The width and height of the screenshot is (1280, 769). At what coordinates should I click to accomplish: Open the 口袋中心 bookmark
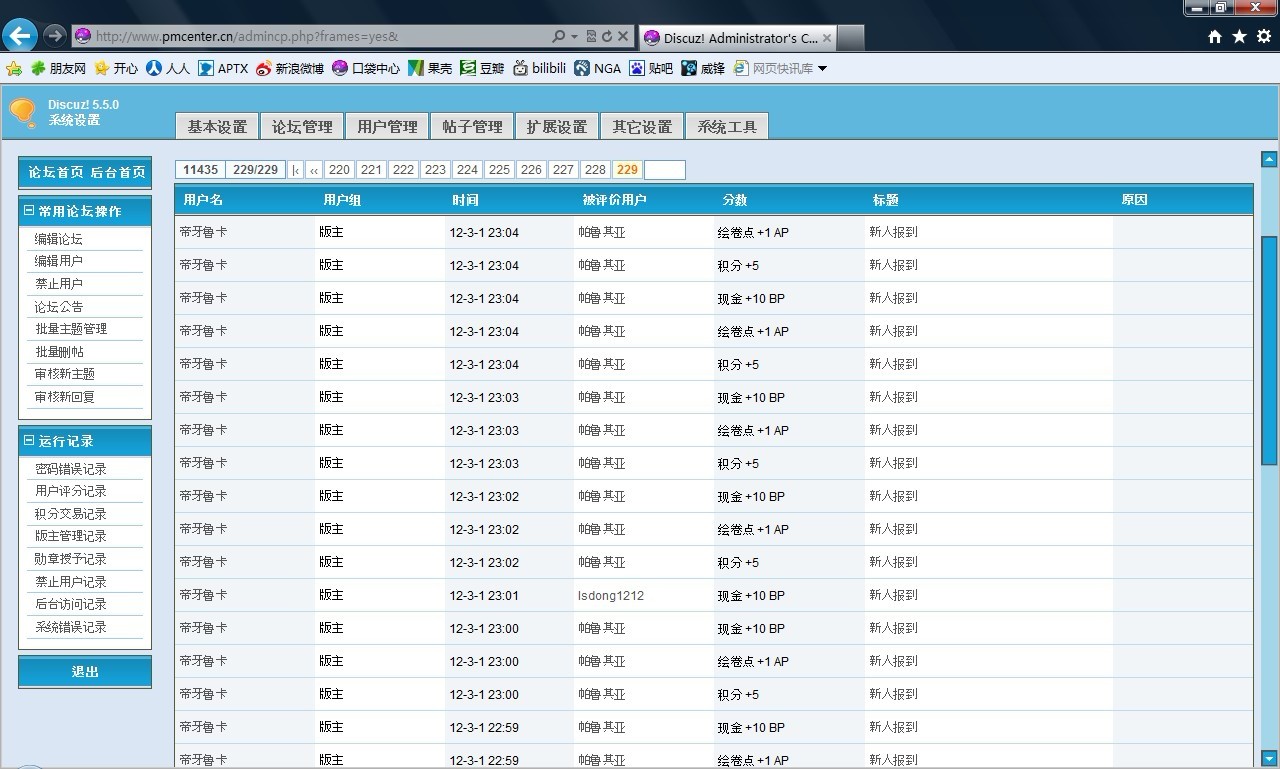click(x=366, y=68)
